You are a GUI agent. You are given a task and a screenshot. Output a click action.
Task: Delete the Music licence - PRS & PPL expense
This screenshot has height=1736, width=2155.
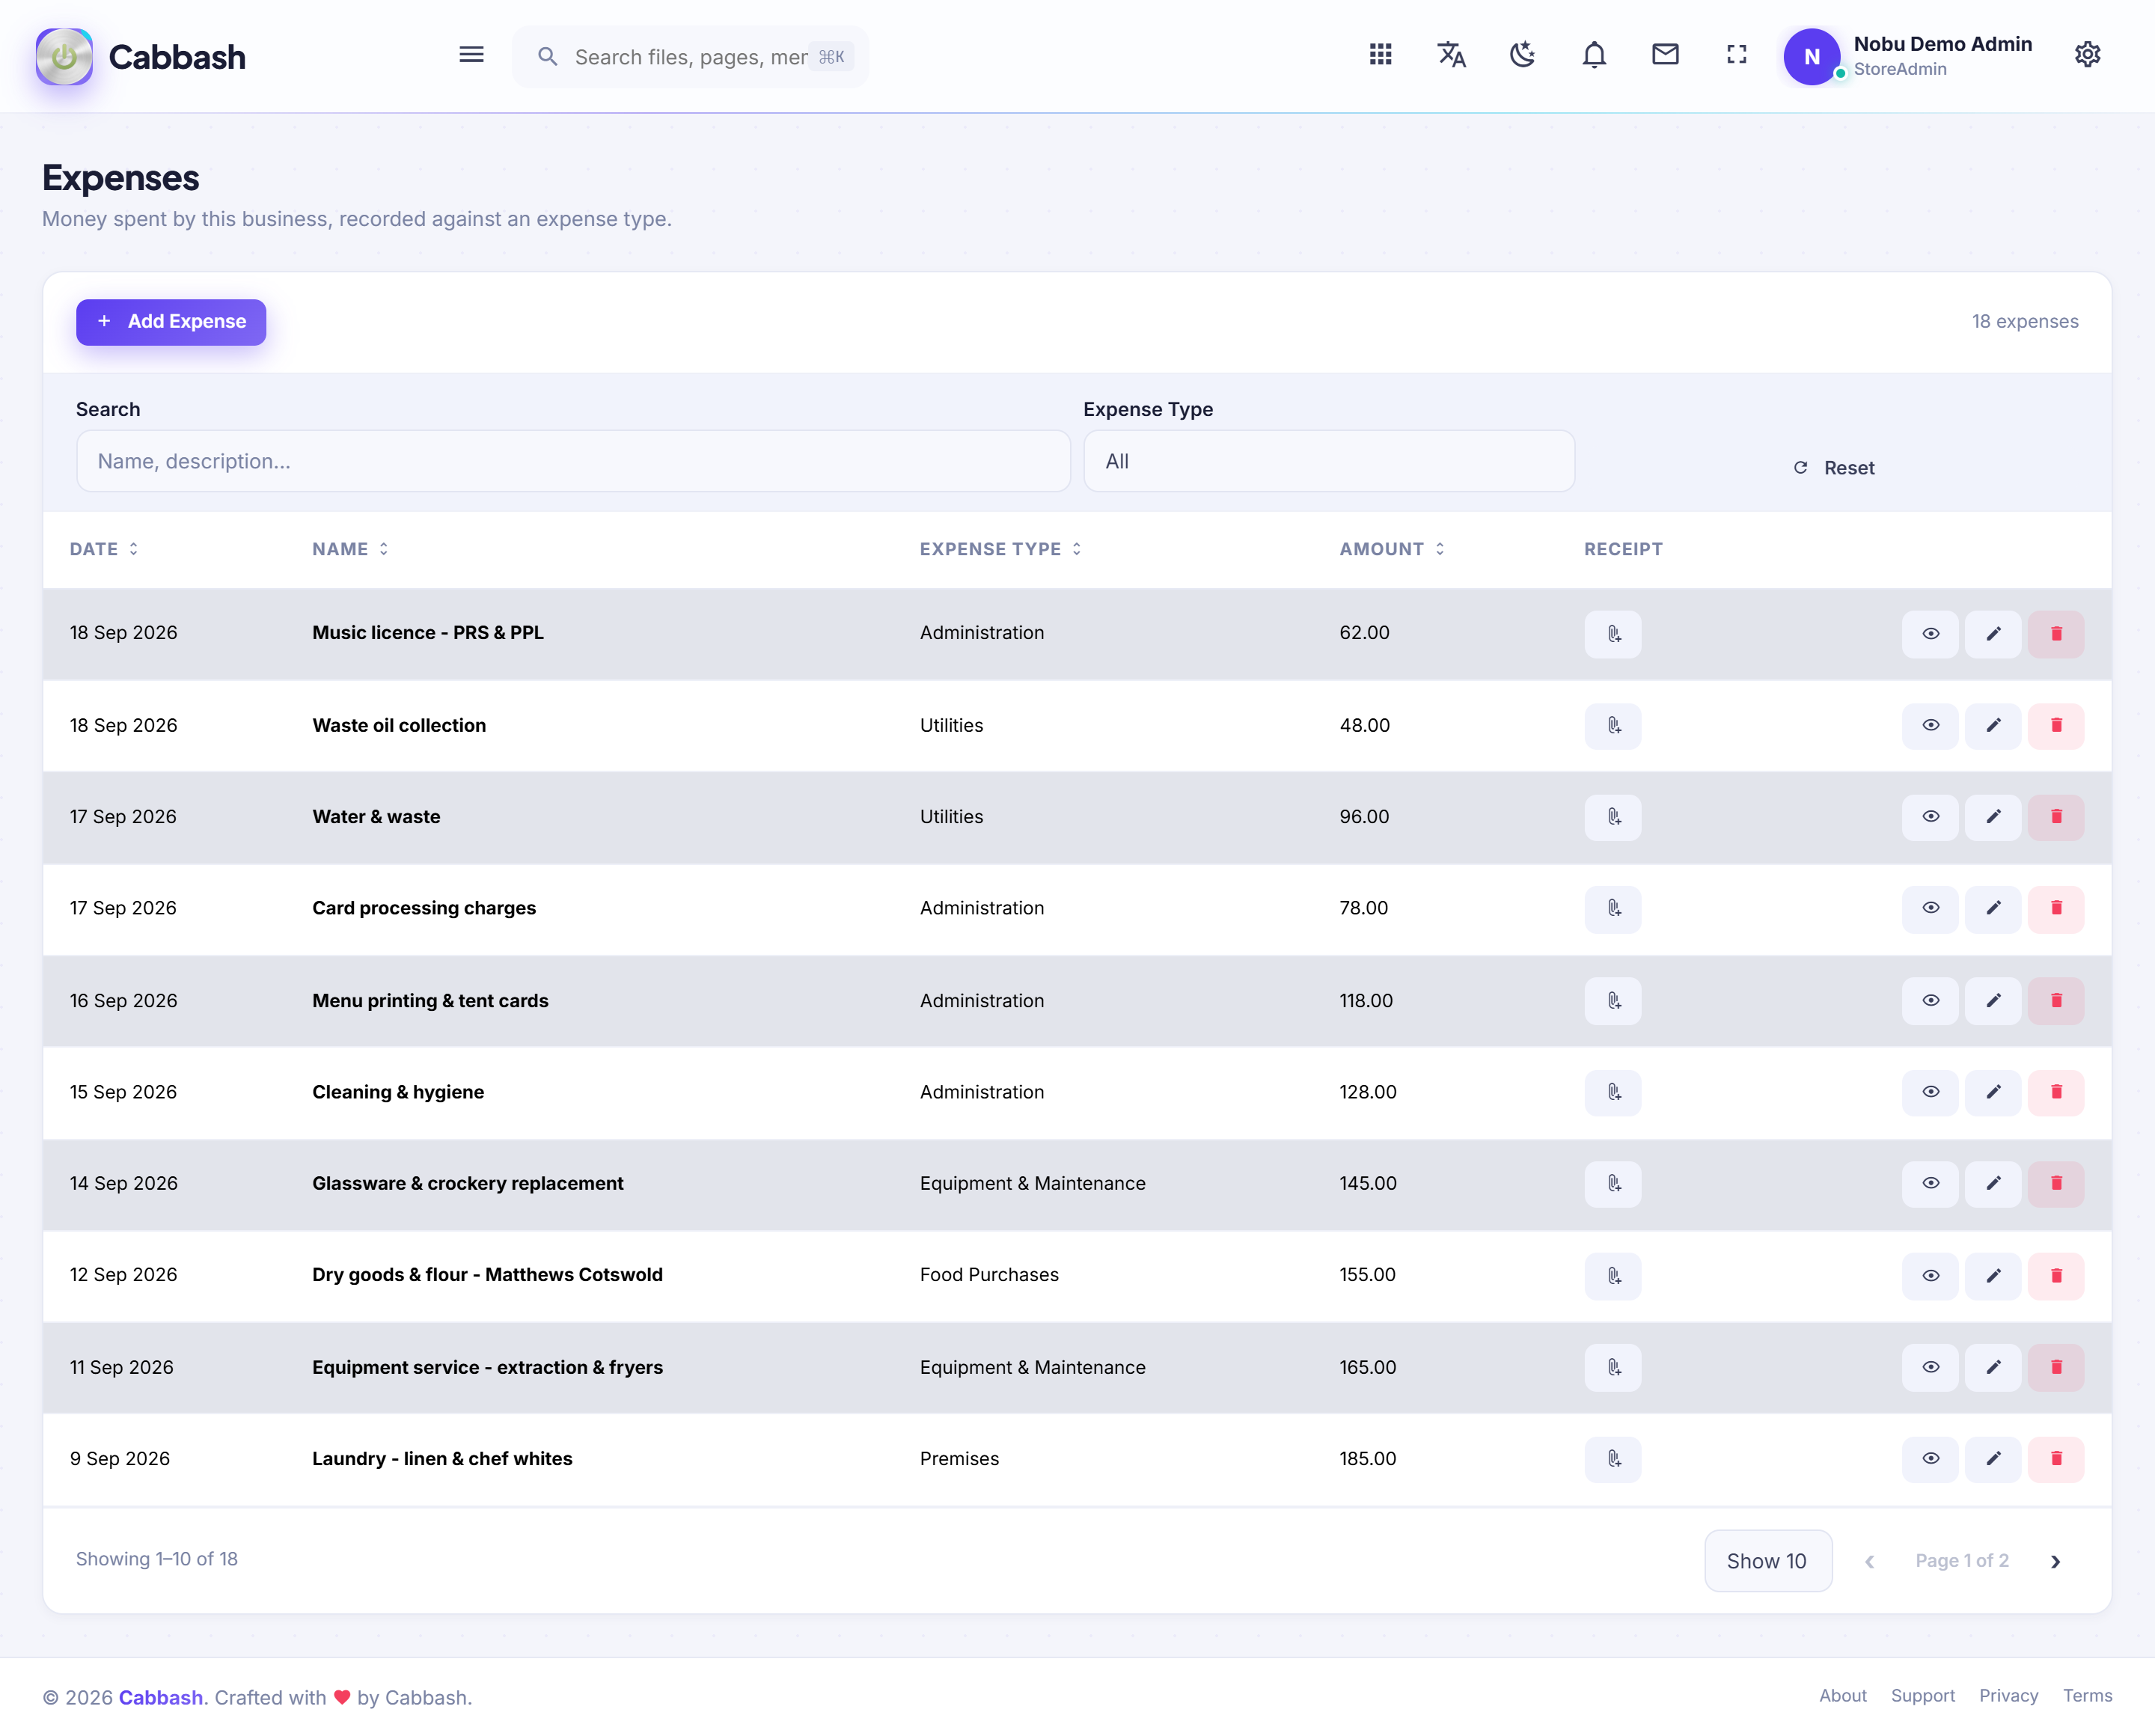2056,634
